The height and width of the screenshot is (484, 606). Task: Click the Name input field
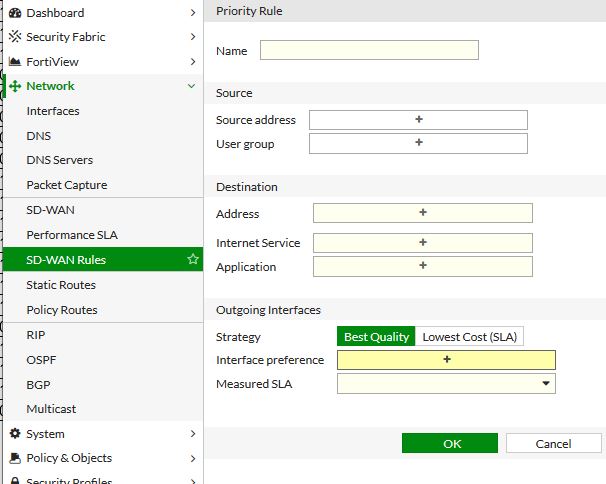tap(369, 50)
